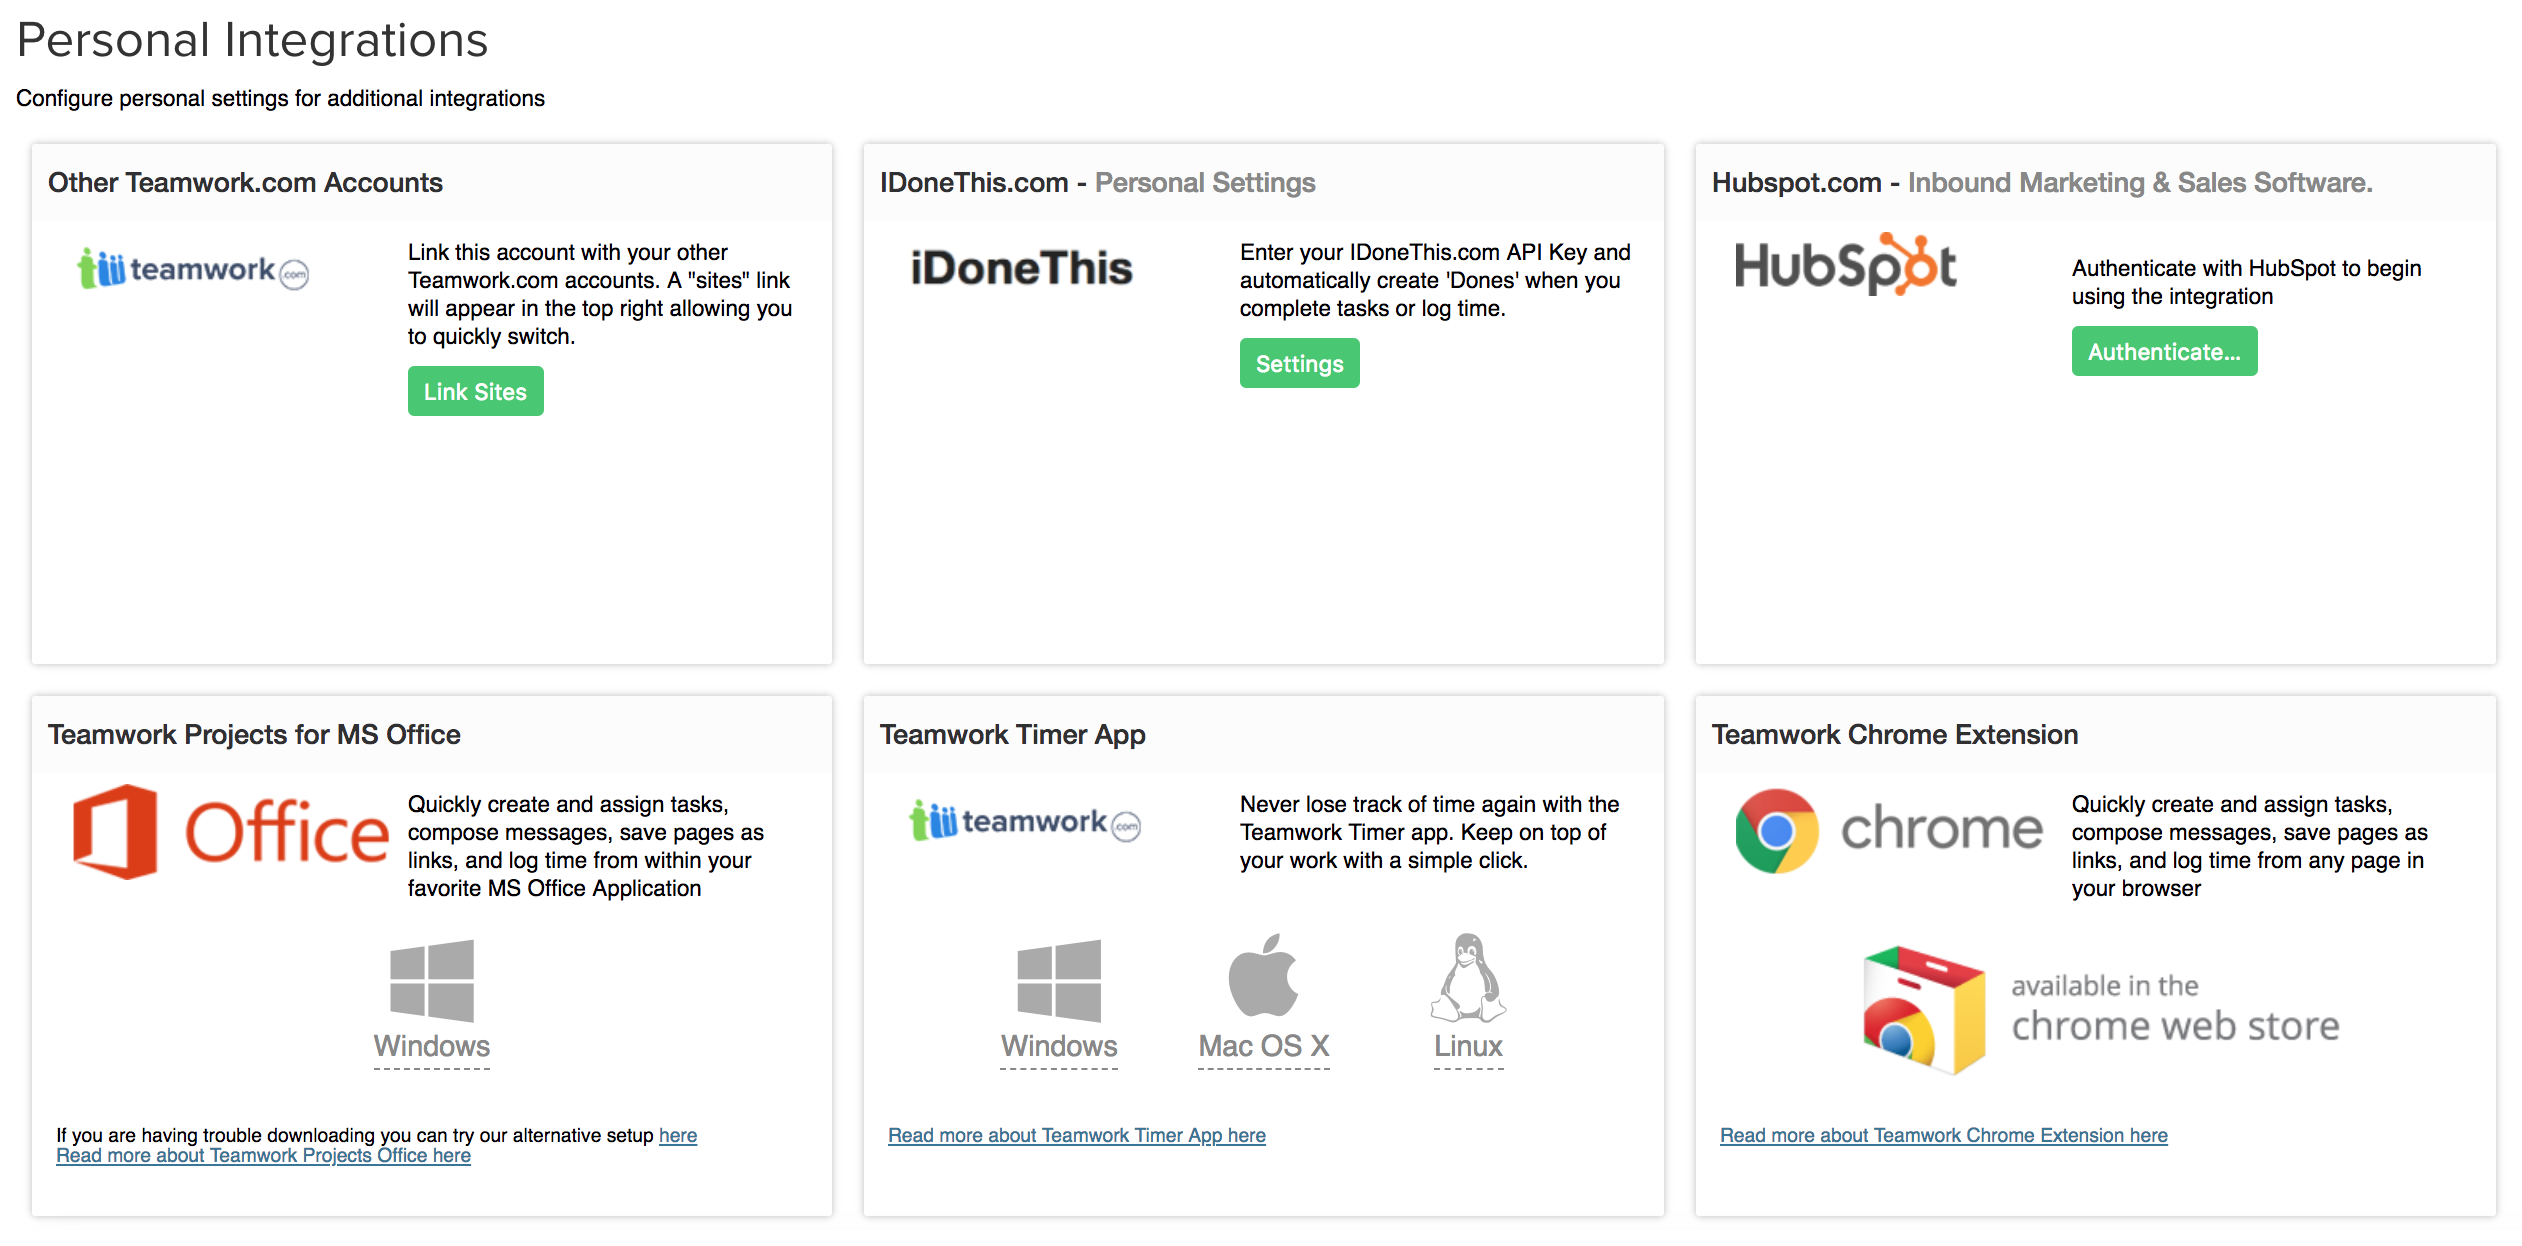Click the Chrome logo icon
This screenshot has height=1246, width=2522.
pyautogui.click(x=1776, y=830)
